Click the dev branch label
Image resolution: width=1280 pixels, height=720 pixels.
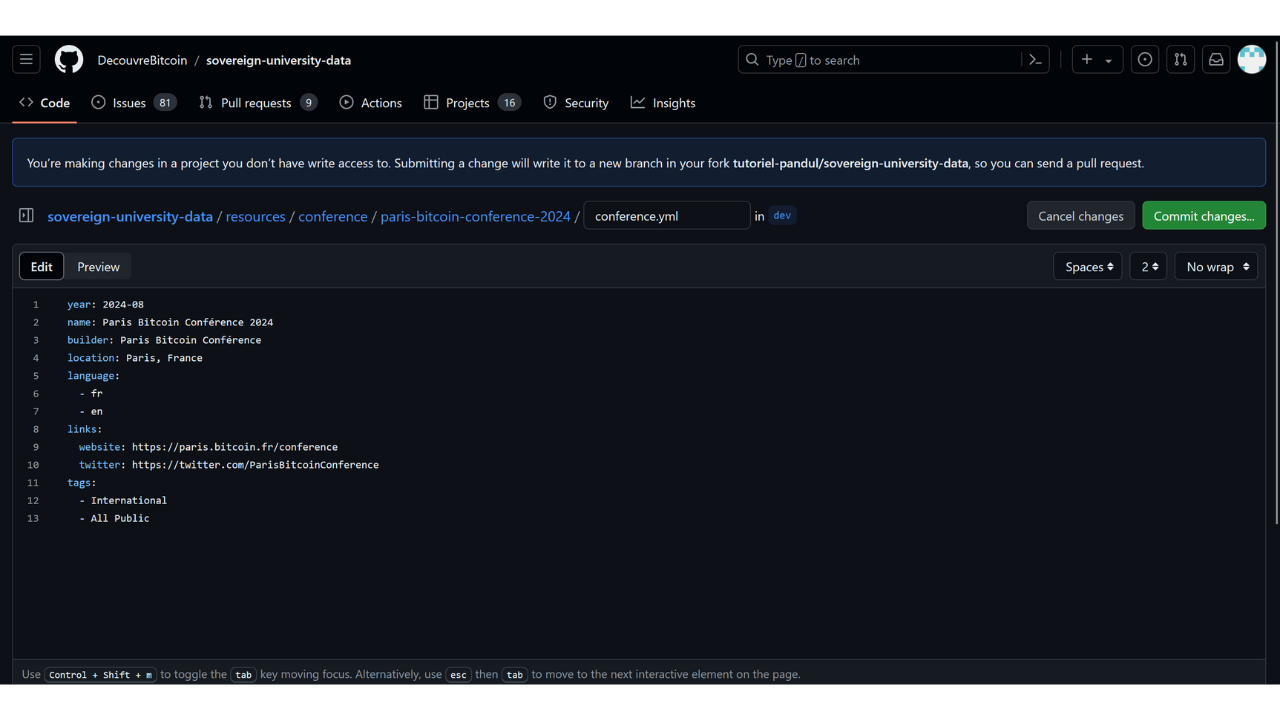coord(782,215)
